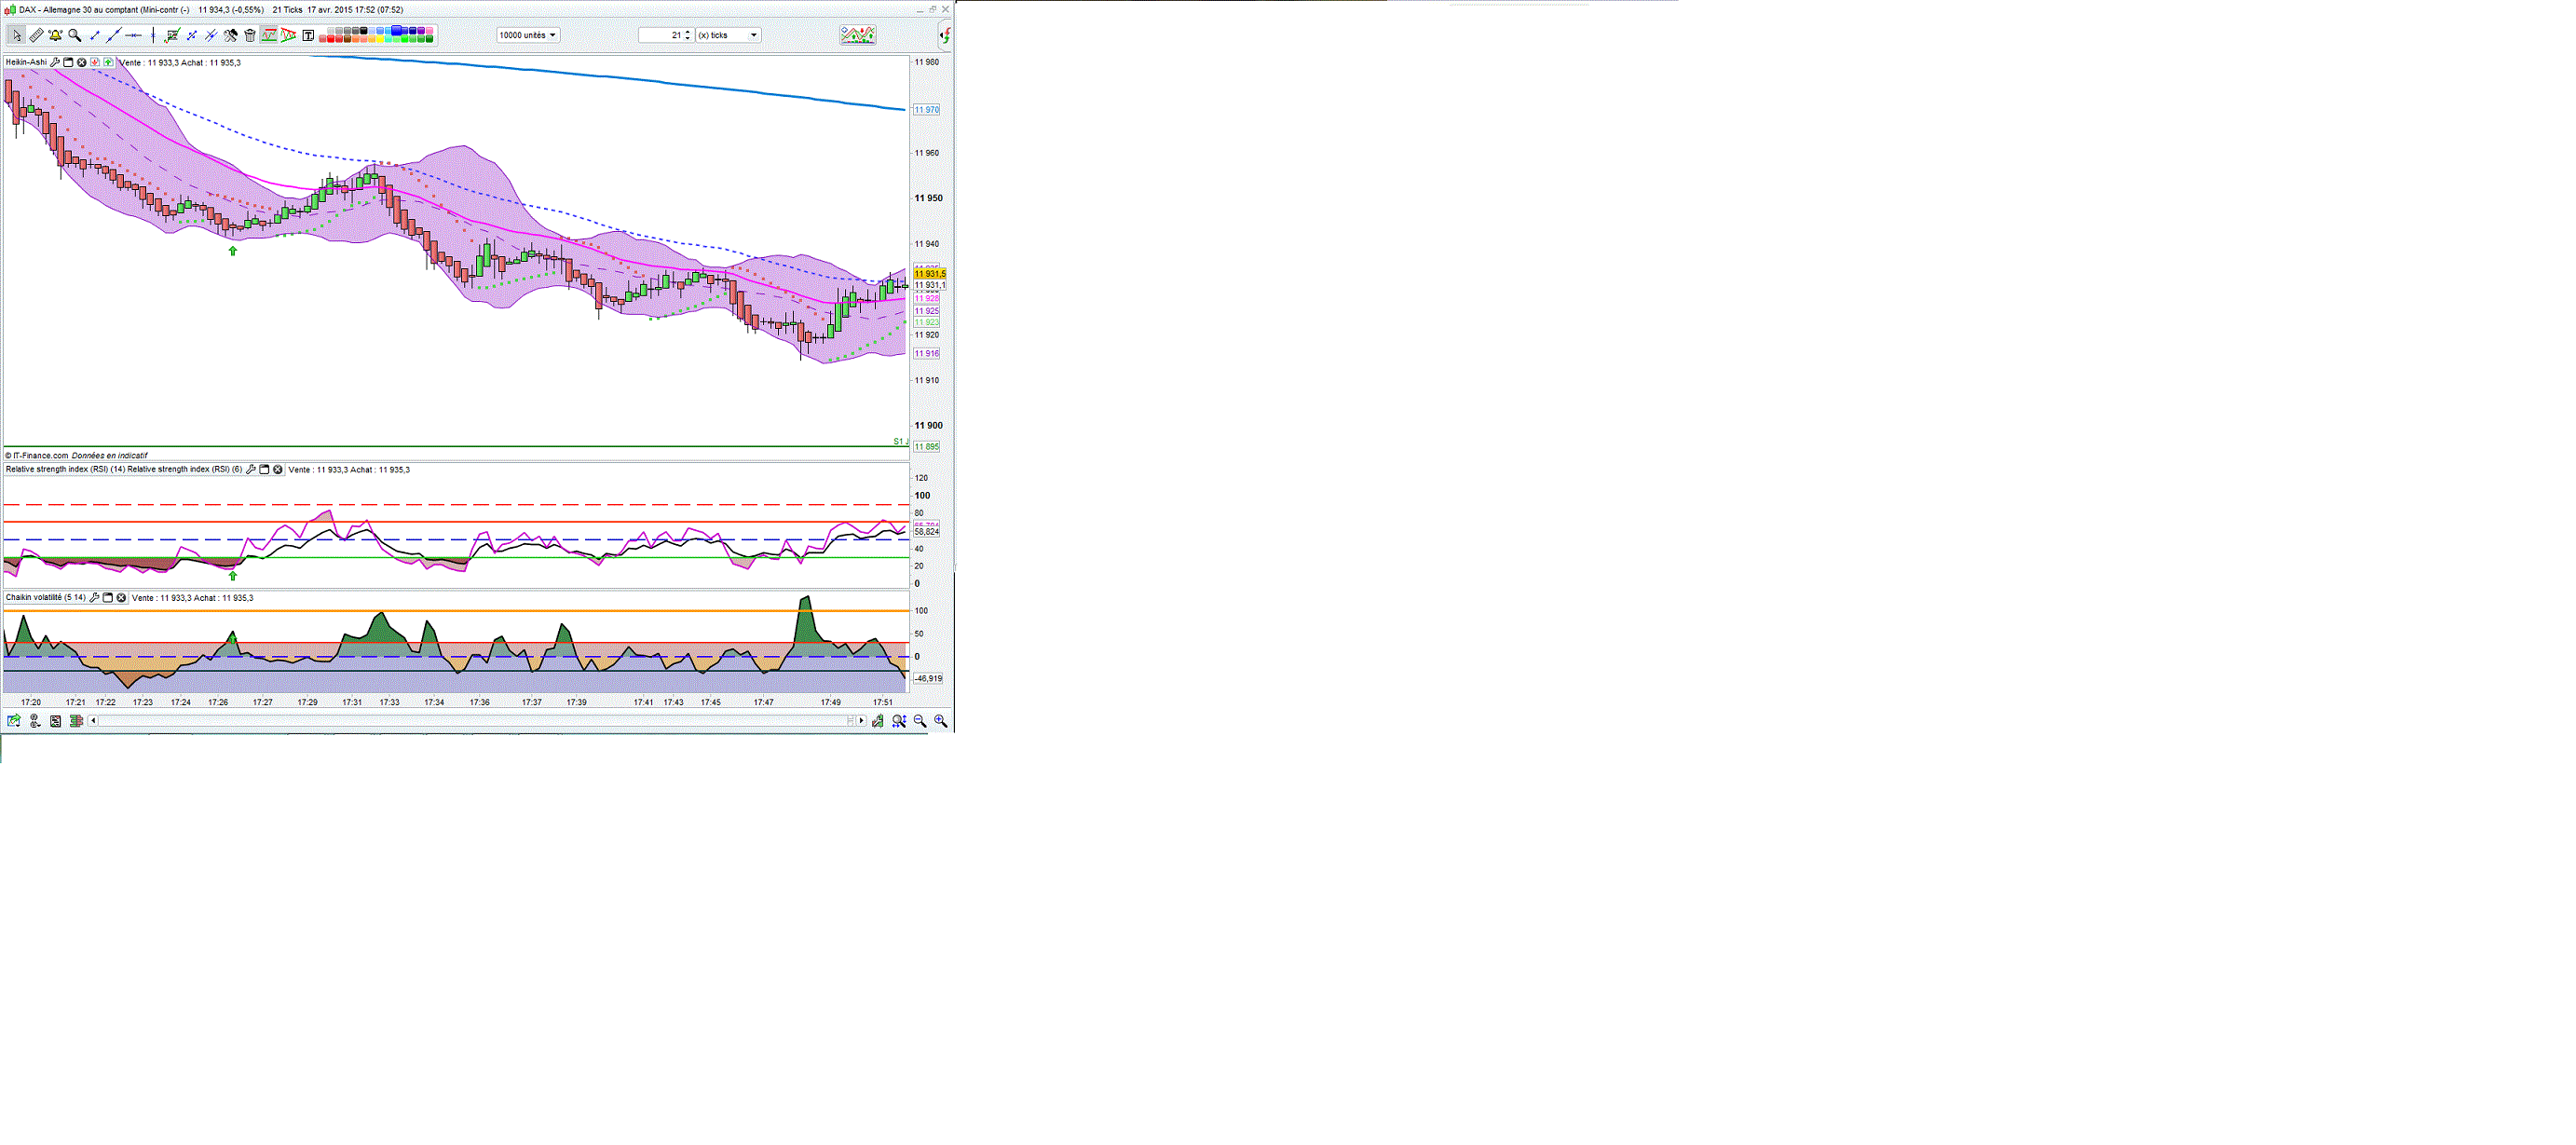The image size is (2576, 1145).
Task: Open RSI indicator wrench settings
Action: (251, 469)
